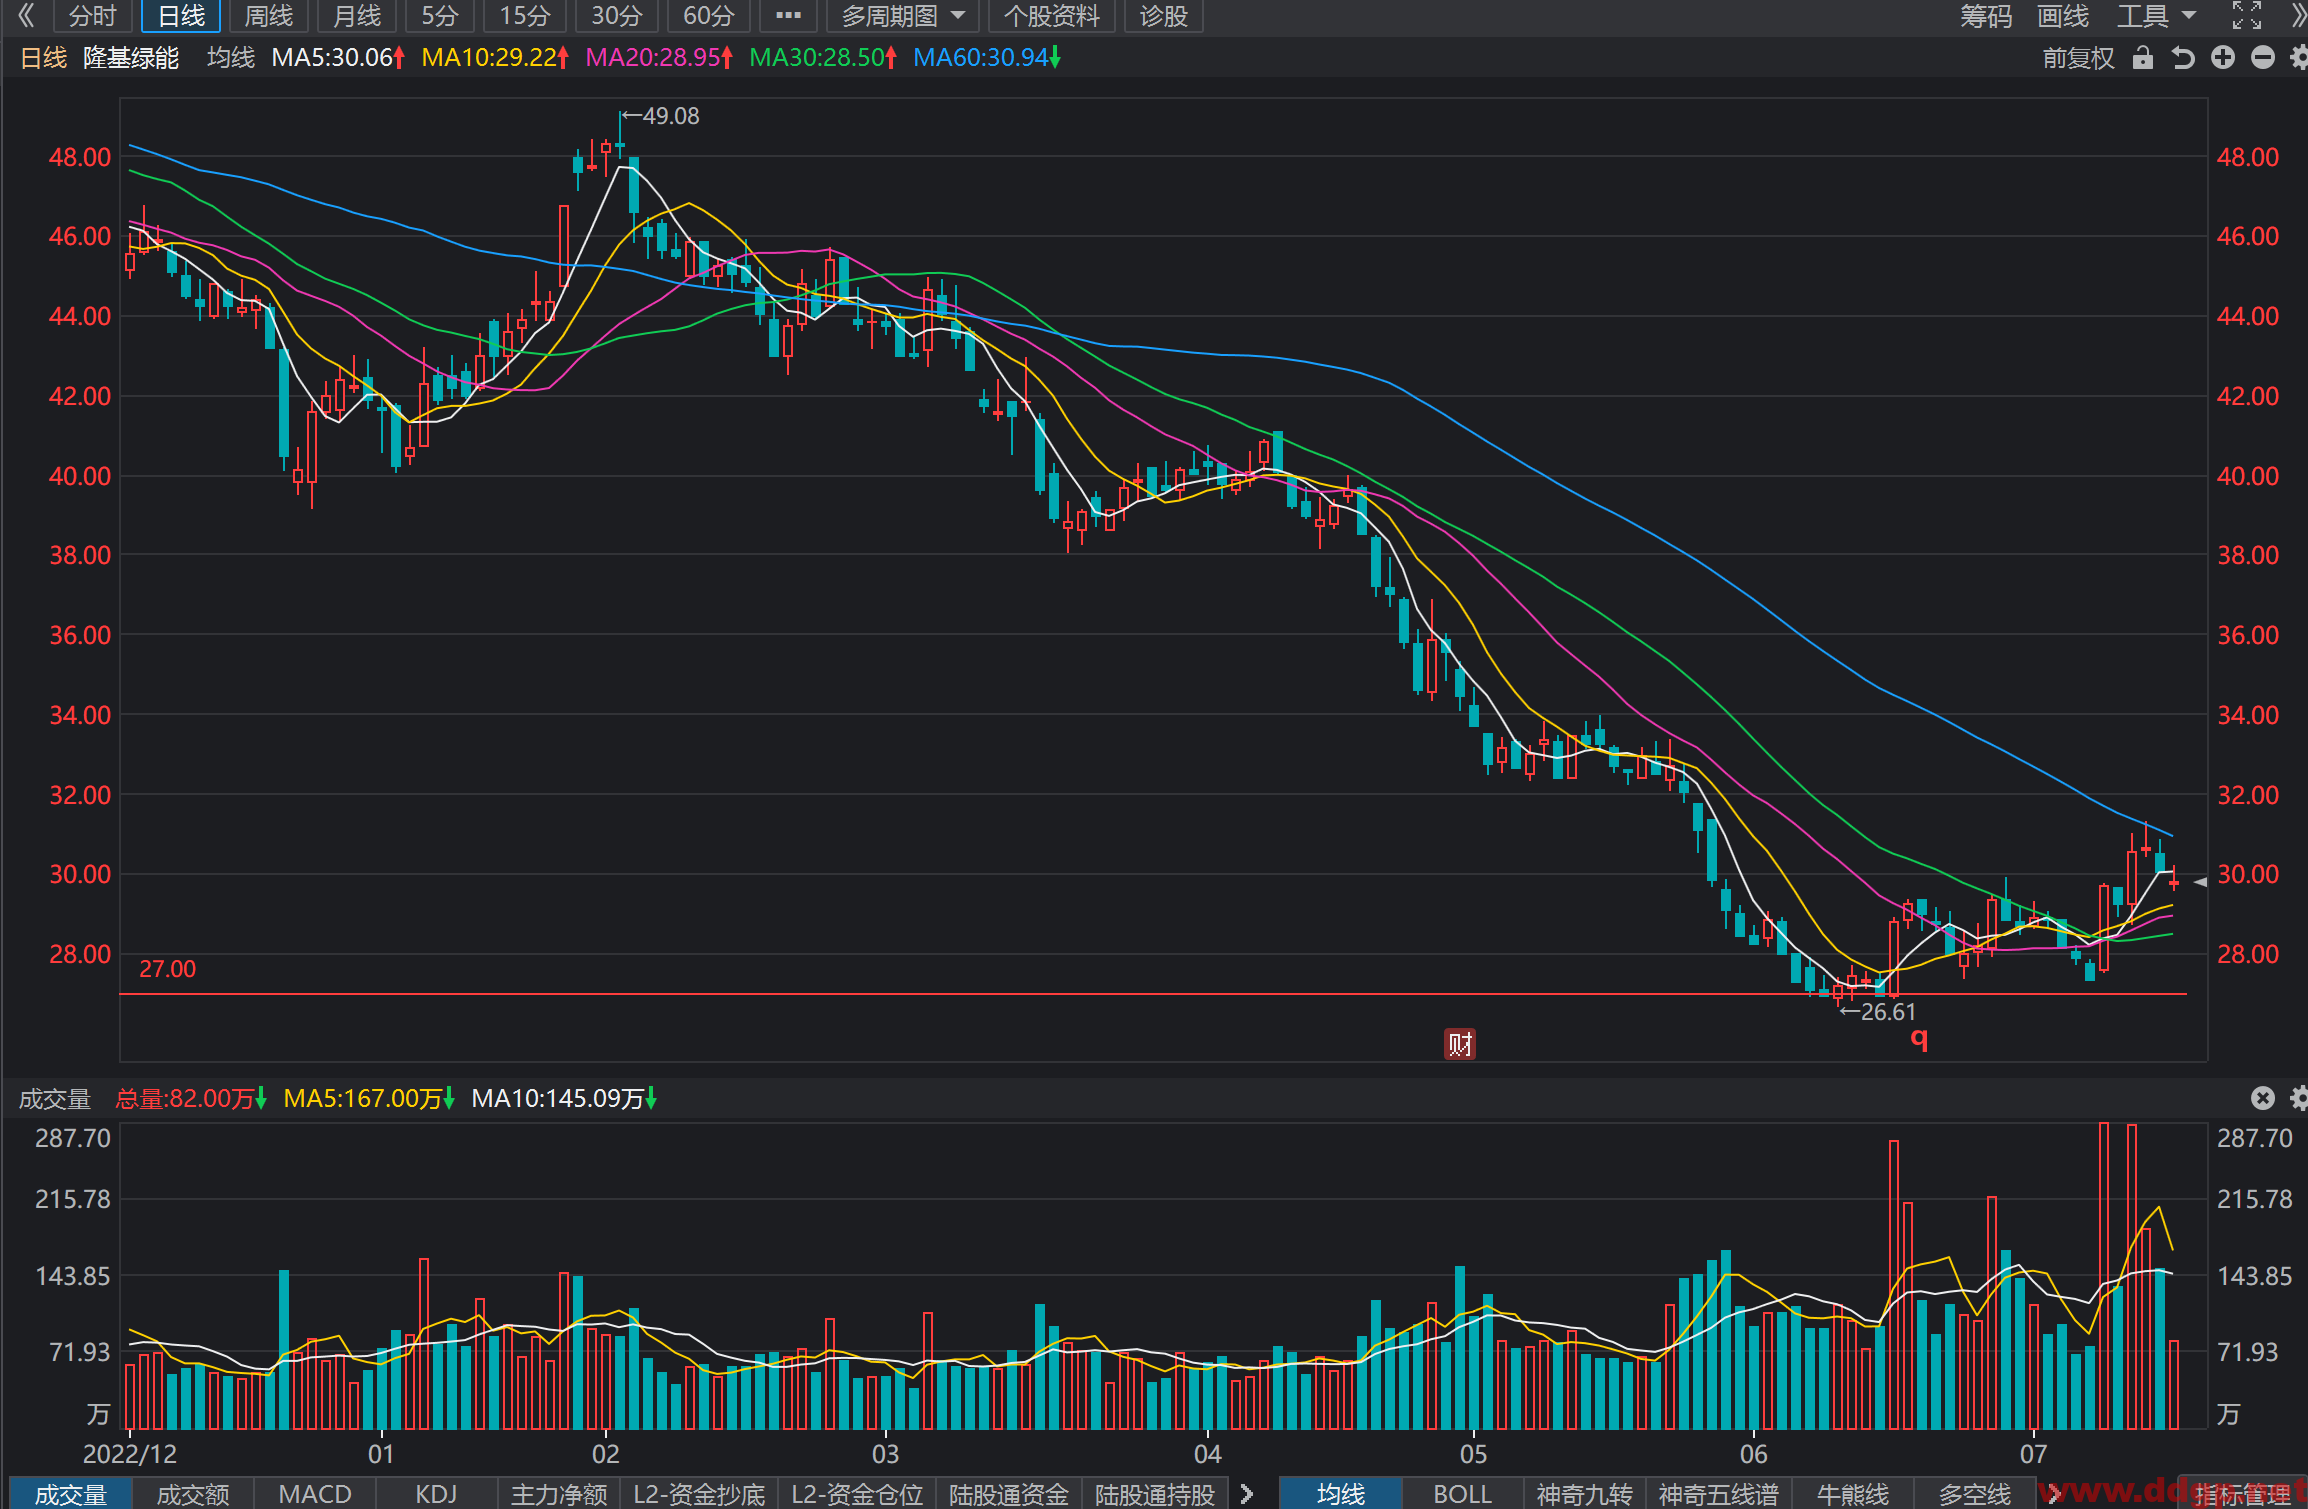Select the 成交额 indicator tab

click(193, 1494)
